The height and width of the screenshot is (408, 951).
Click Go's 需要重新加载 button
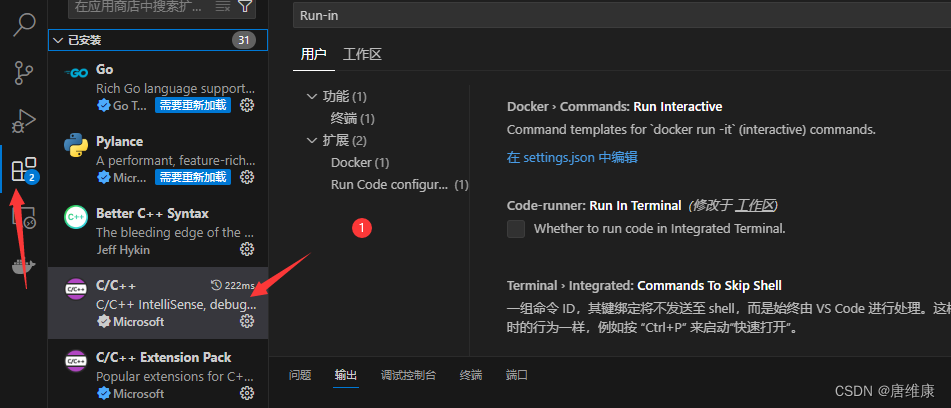pos(193,105)
